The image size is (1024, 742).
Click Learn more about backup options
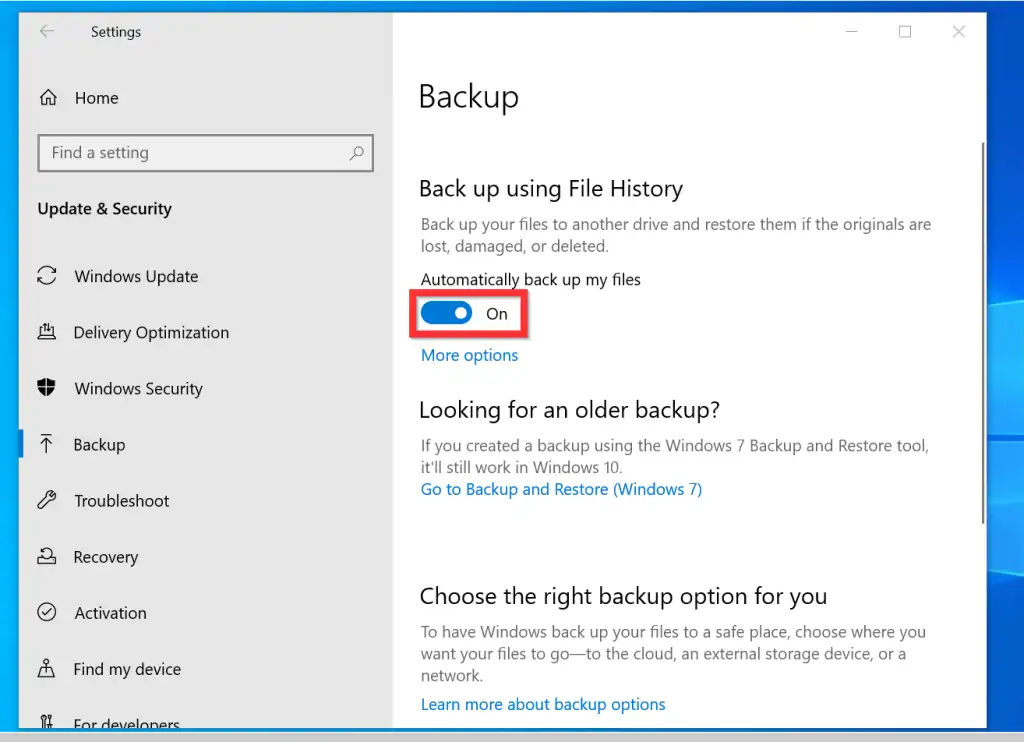(x=543, y=704)
